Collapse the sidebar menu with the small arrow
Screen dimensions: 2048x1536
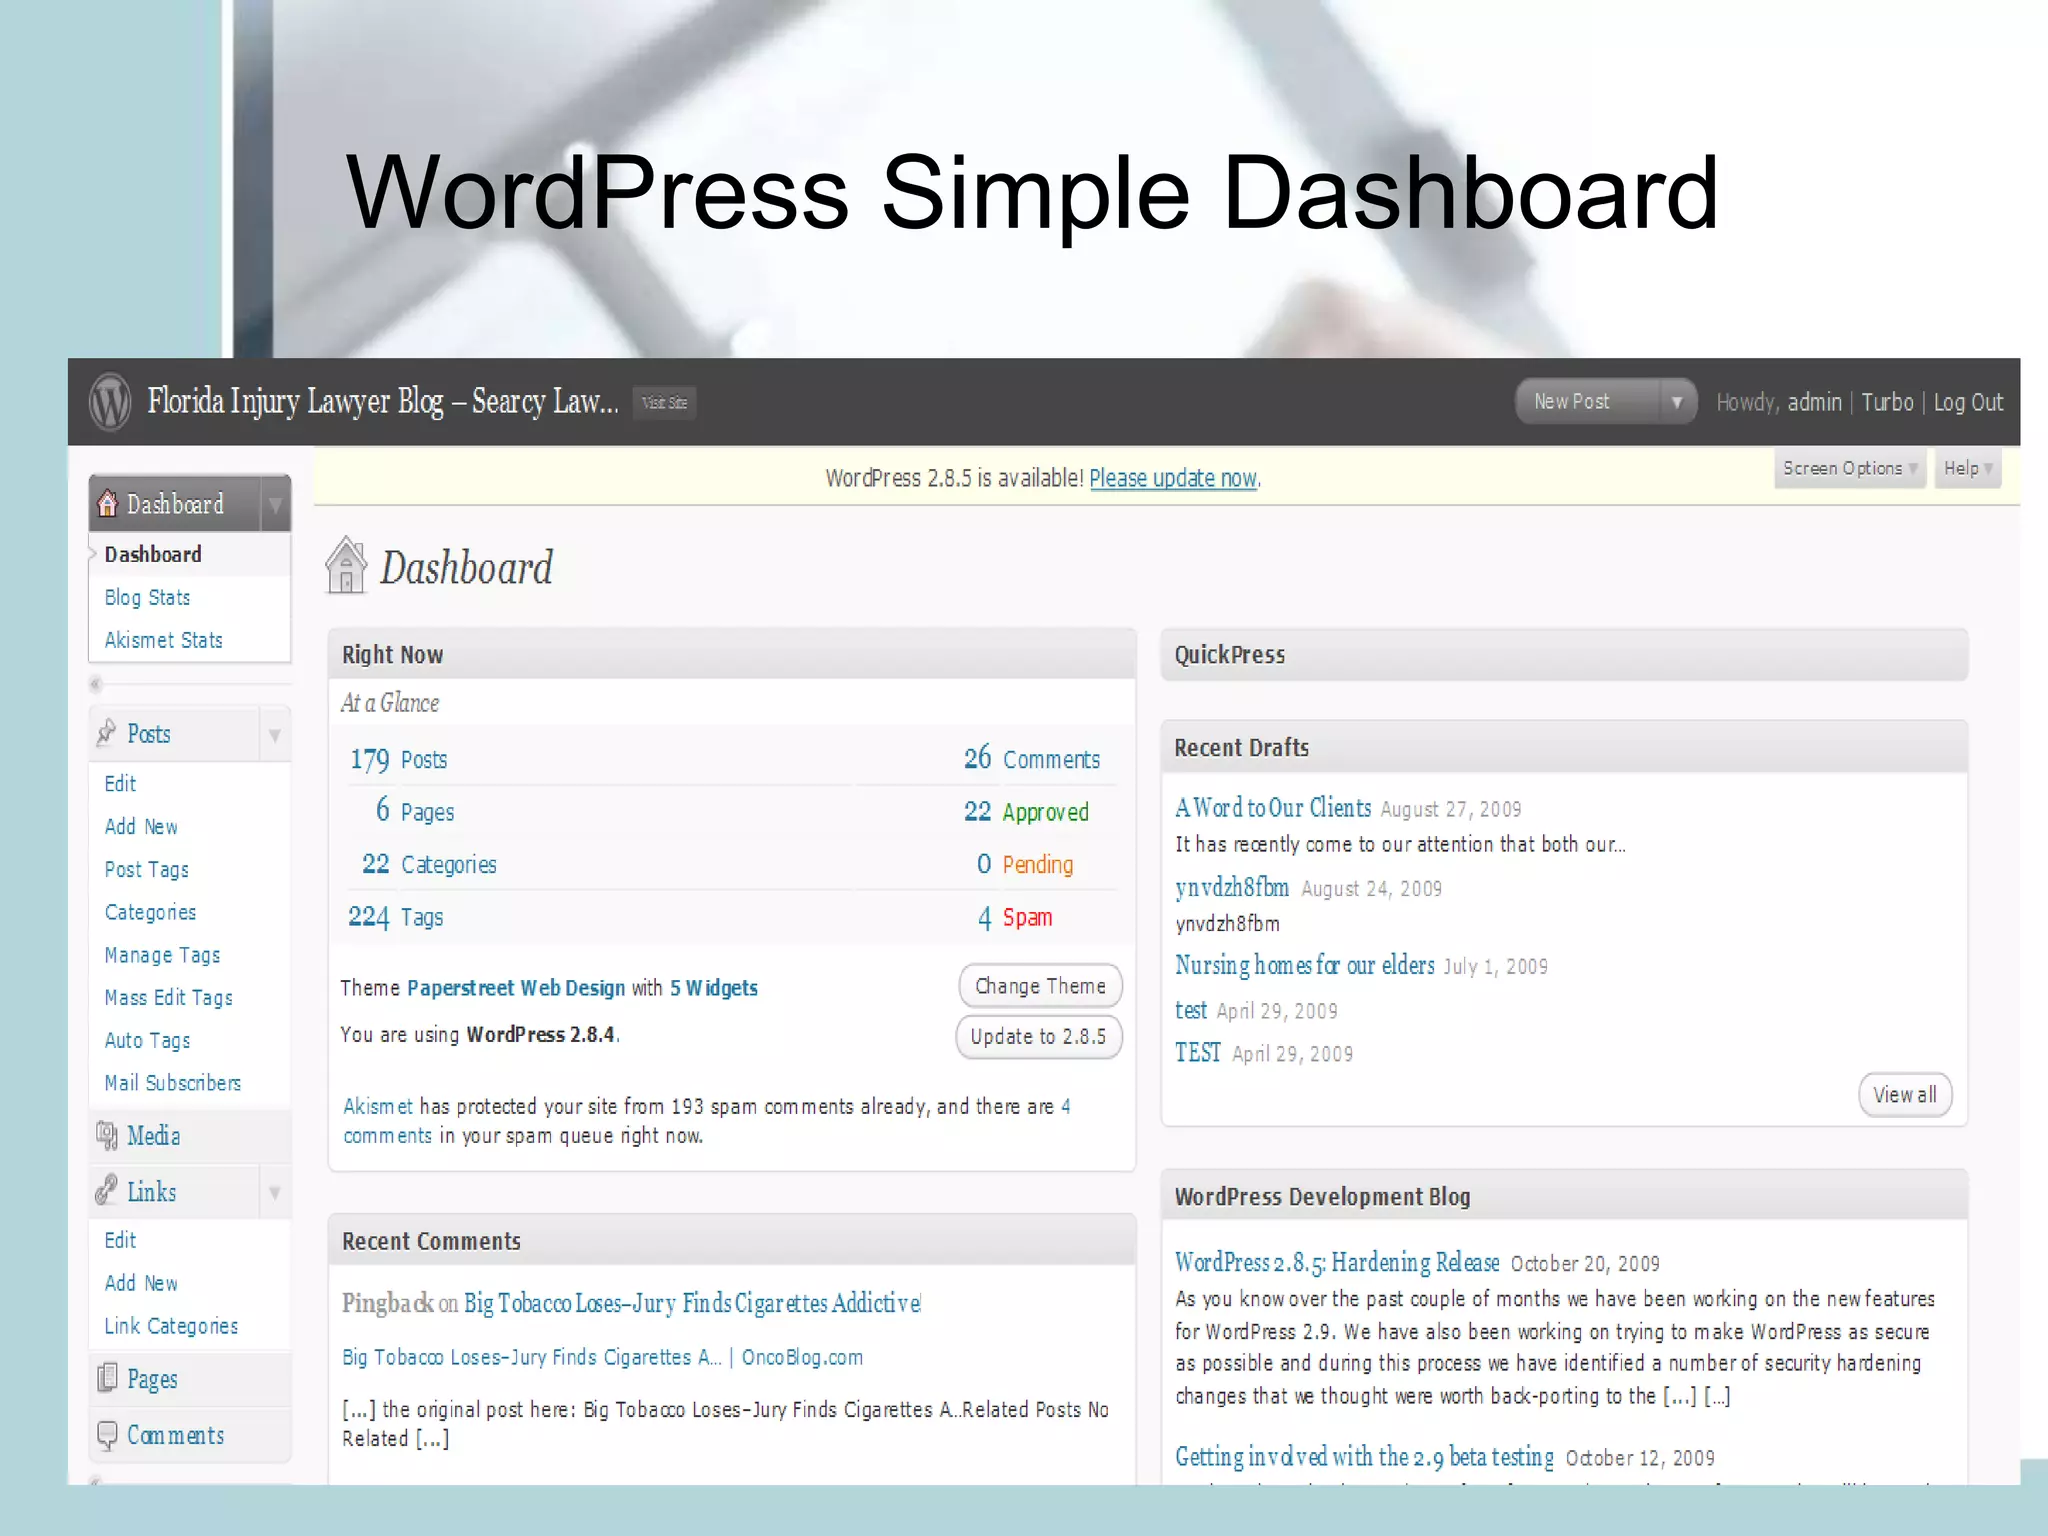tap(96, 684)
